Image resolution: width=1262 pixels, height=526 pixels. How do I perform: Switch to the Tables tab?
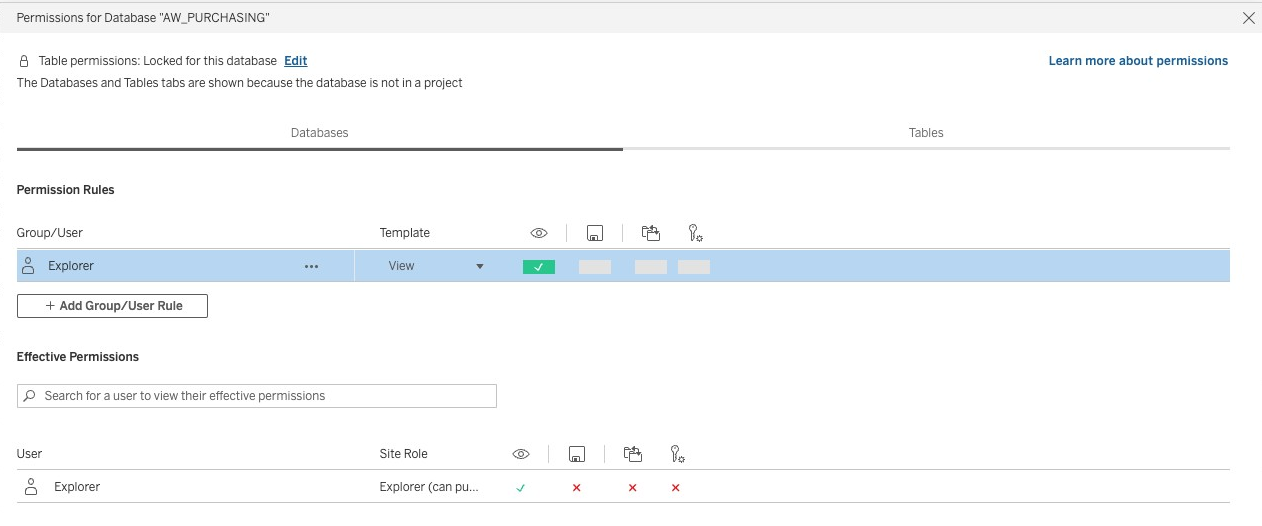(926, 133)
